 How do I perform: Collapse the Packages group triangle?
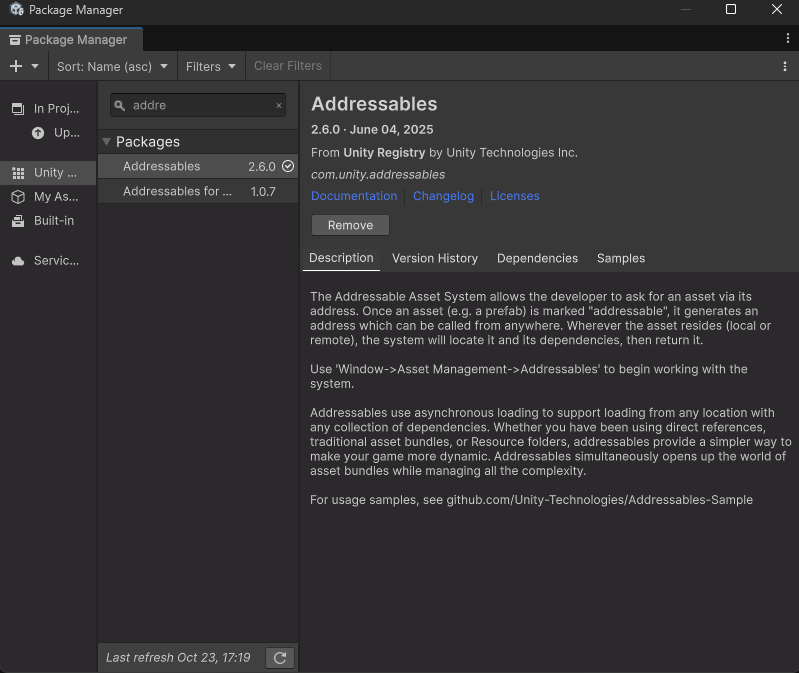pyautogui.click(x=106, y=142)
